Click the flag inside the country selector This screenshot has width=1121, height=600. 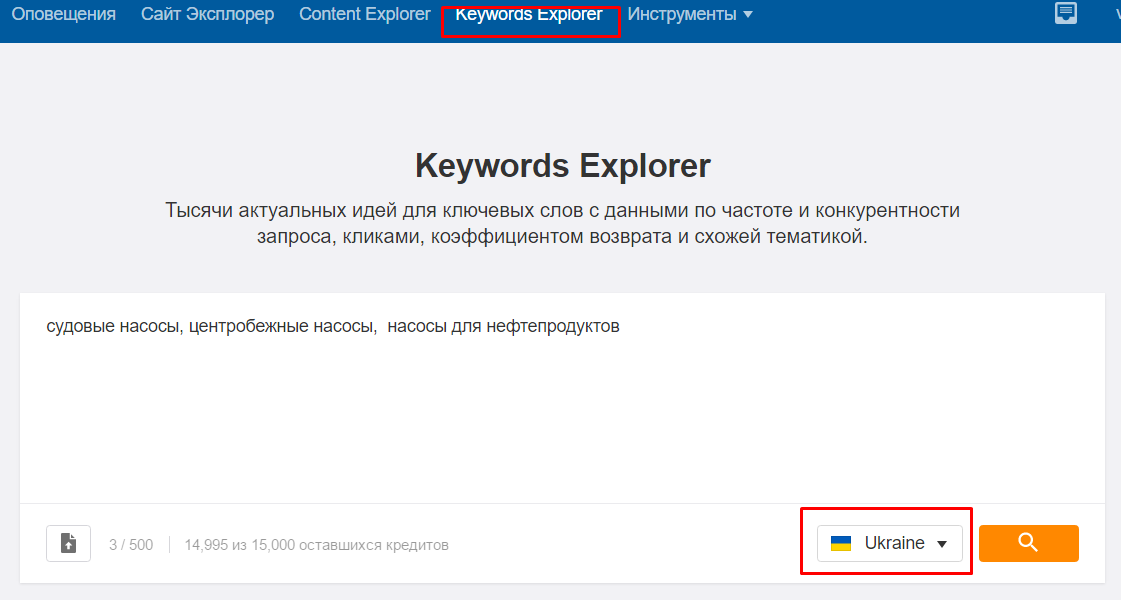click(x=843, y=543)
